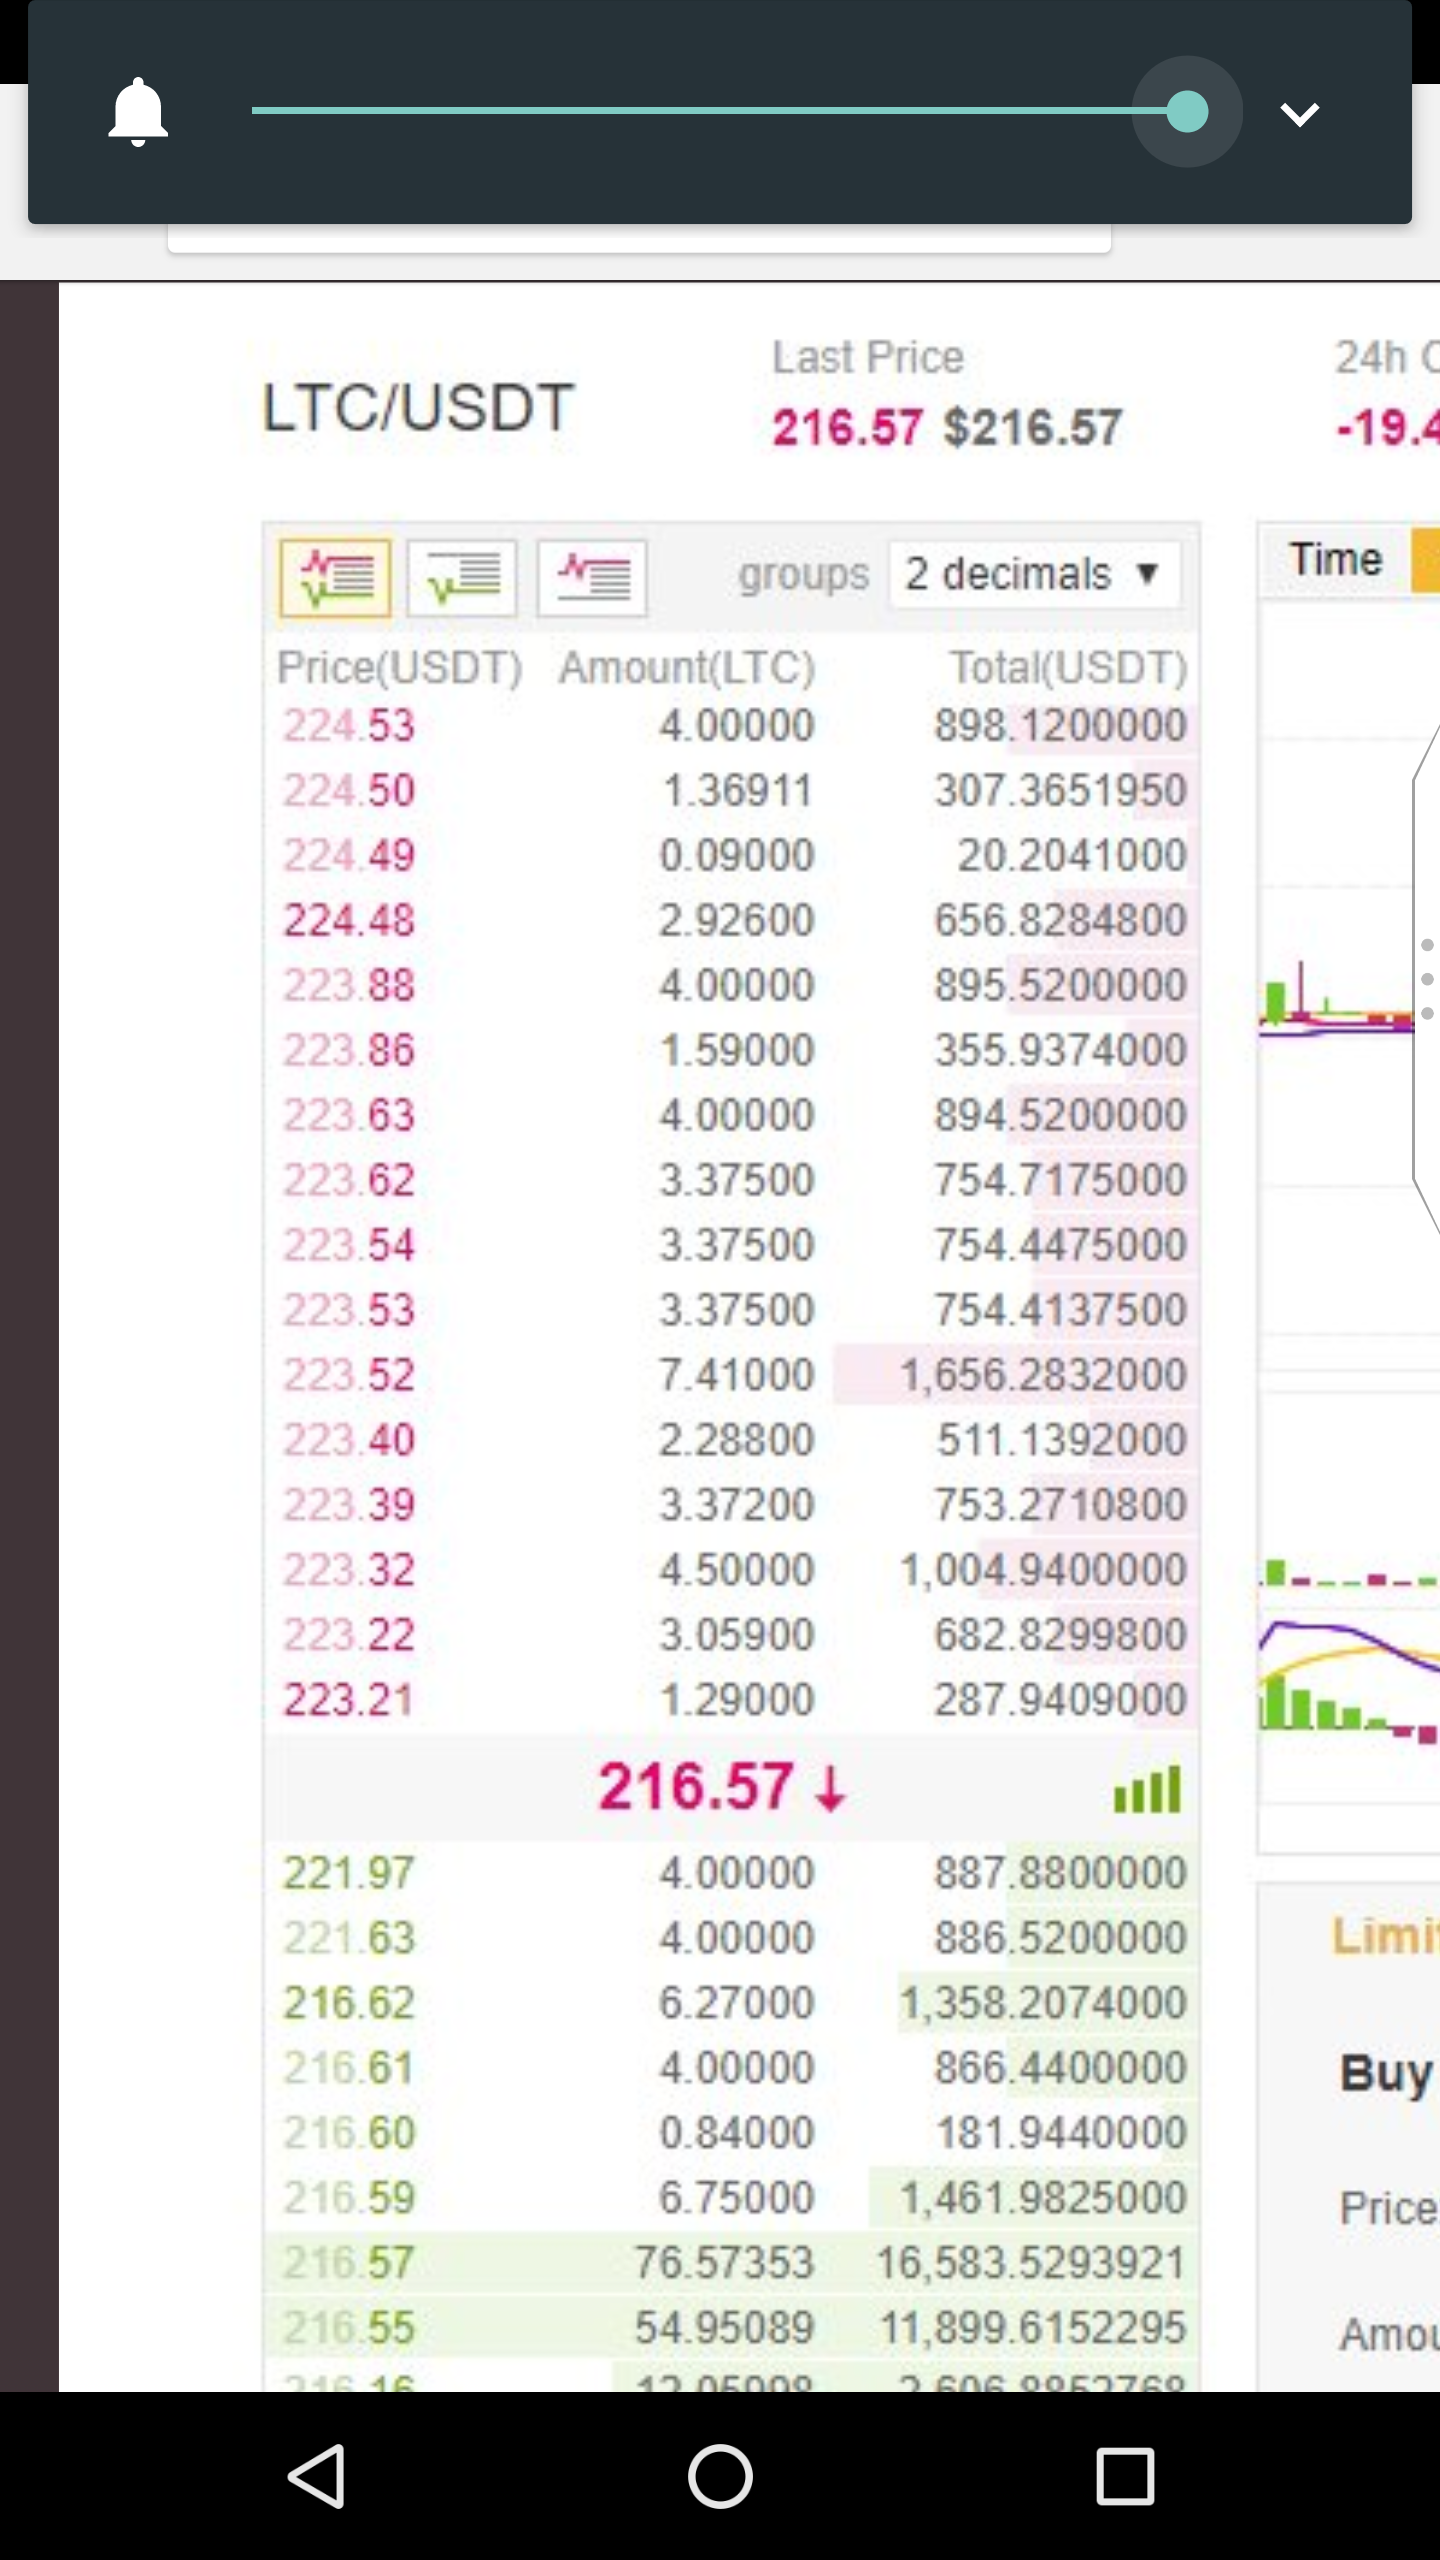Image resolution: width=1440 pixels, height=2560 pixels.
Task: Click the Total(USDT) column header
Action: pyautogui.click(x=1068, y=668)
